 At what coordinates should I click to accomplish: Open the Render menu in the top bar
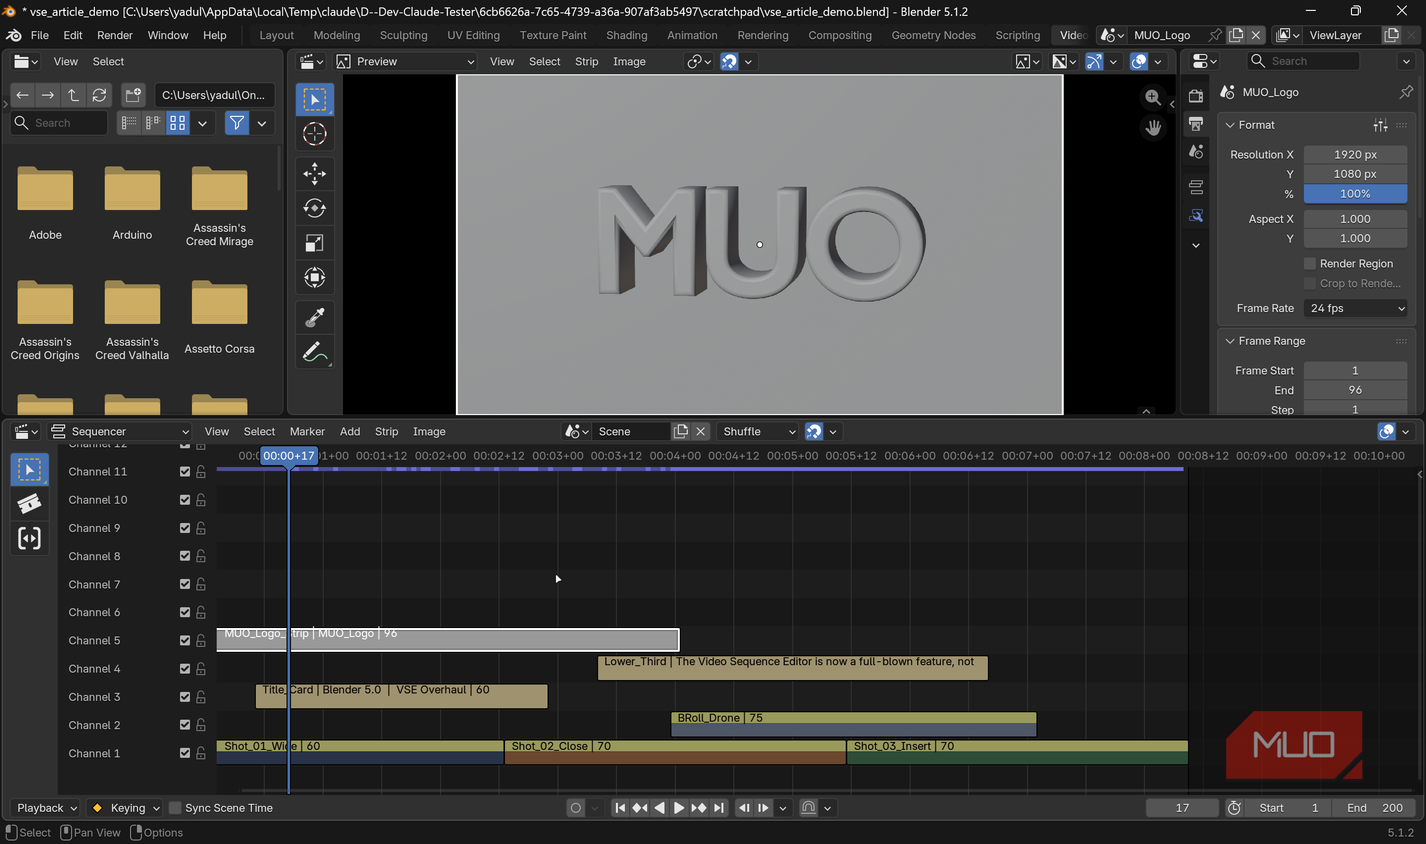115,35
